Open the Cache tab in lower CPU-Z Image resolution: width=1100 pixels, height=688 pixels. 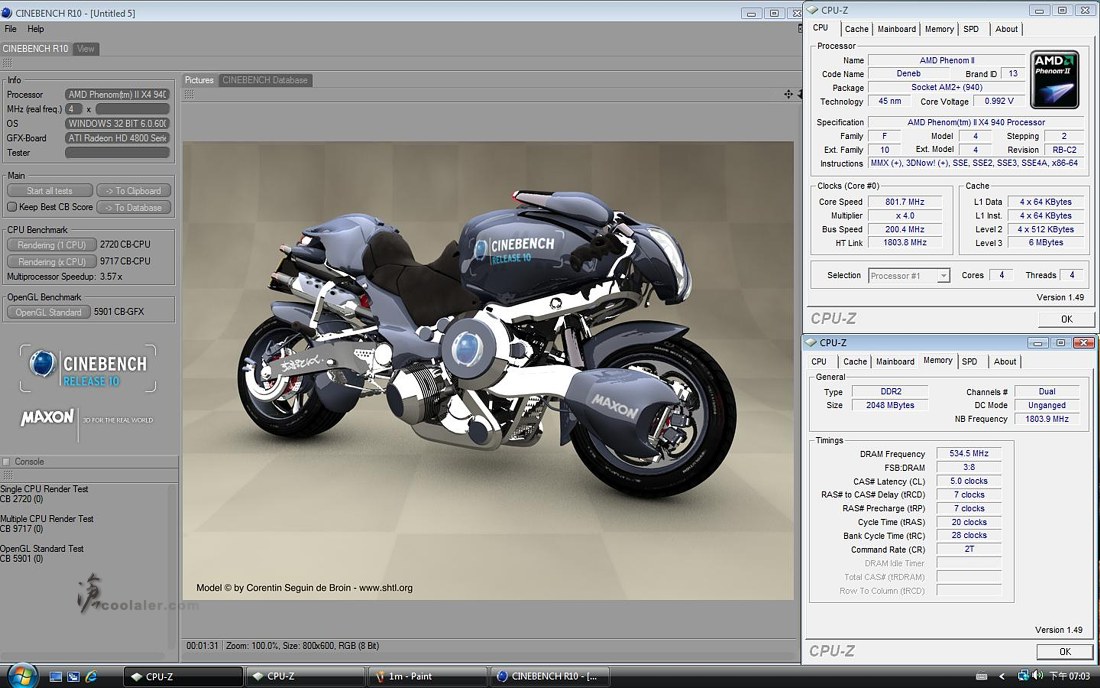tap(855, 361)
